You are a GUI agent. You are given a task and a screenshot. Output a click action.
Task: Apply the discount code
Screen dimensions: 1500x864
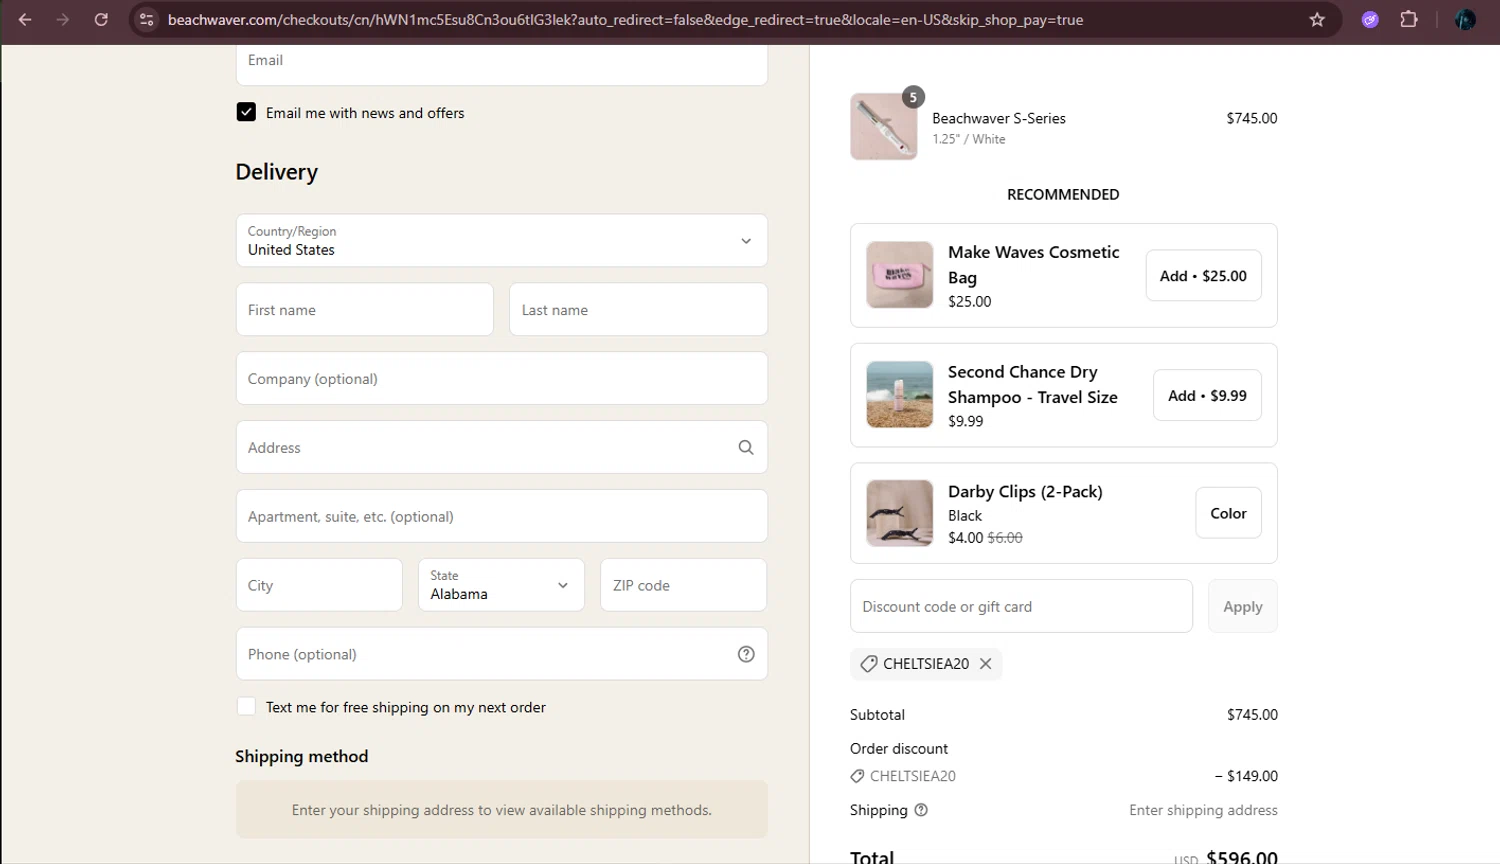click(1243, 606)
